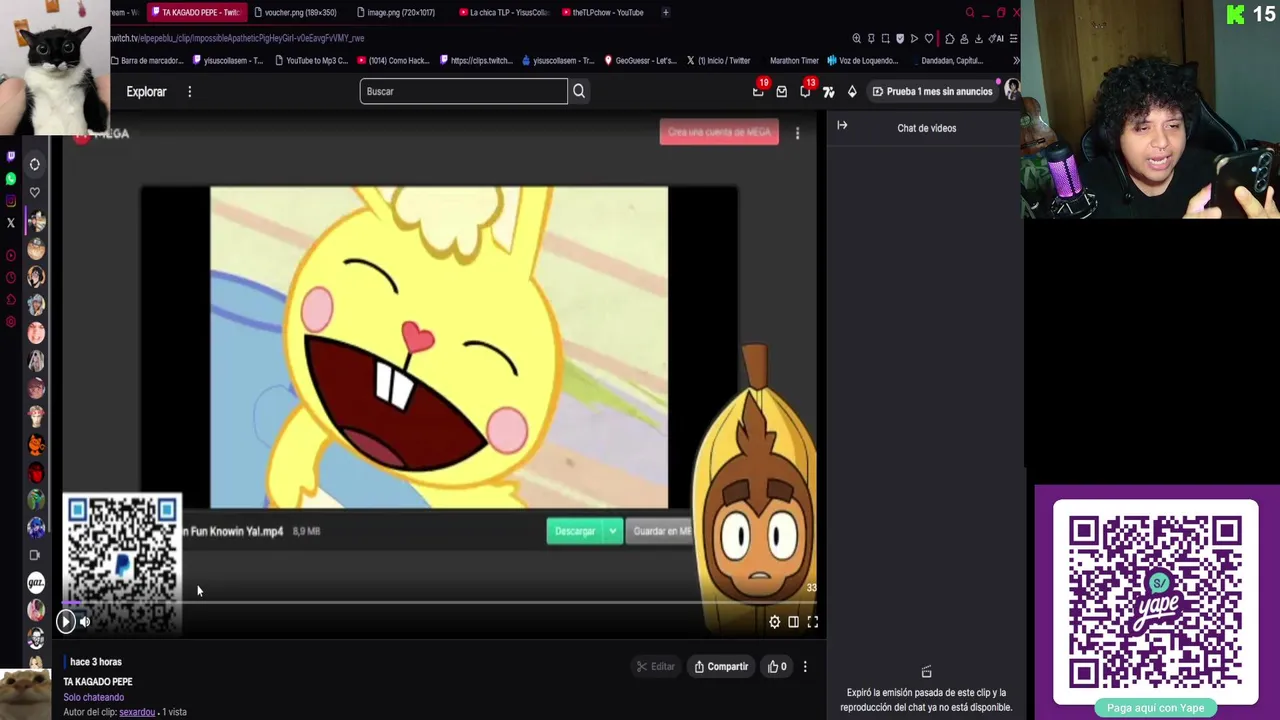
Task: Open Voz de Loquendo bookmark
Action: coord(863,60)
